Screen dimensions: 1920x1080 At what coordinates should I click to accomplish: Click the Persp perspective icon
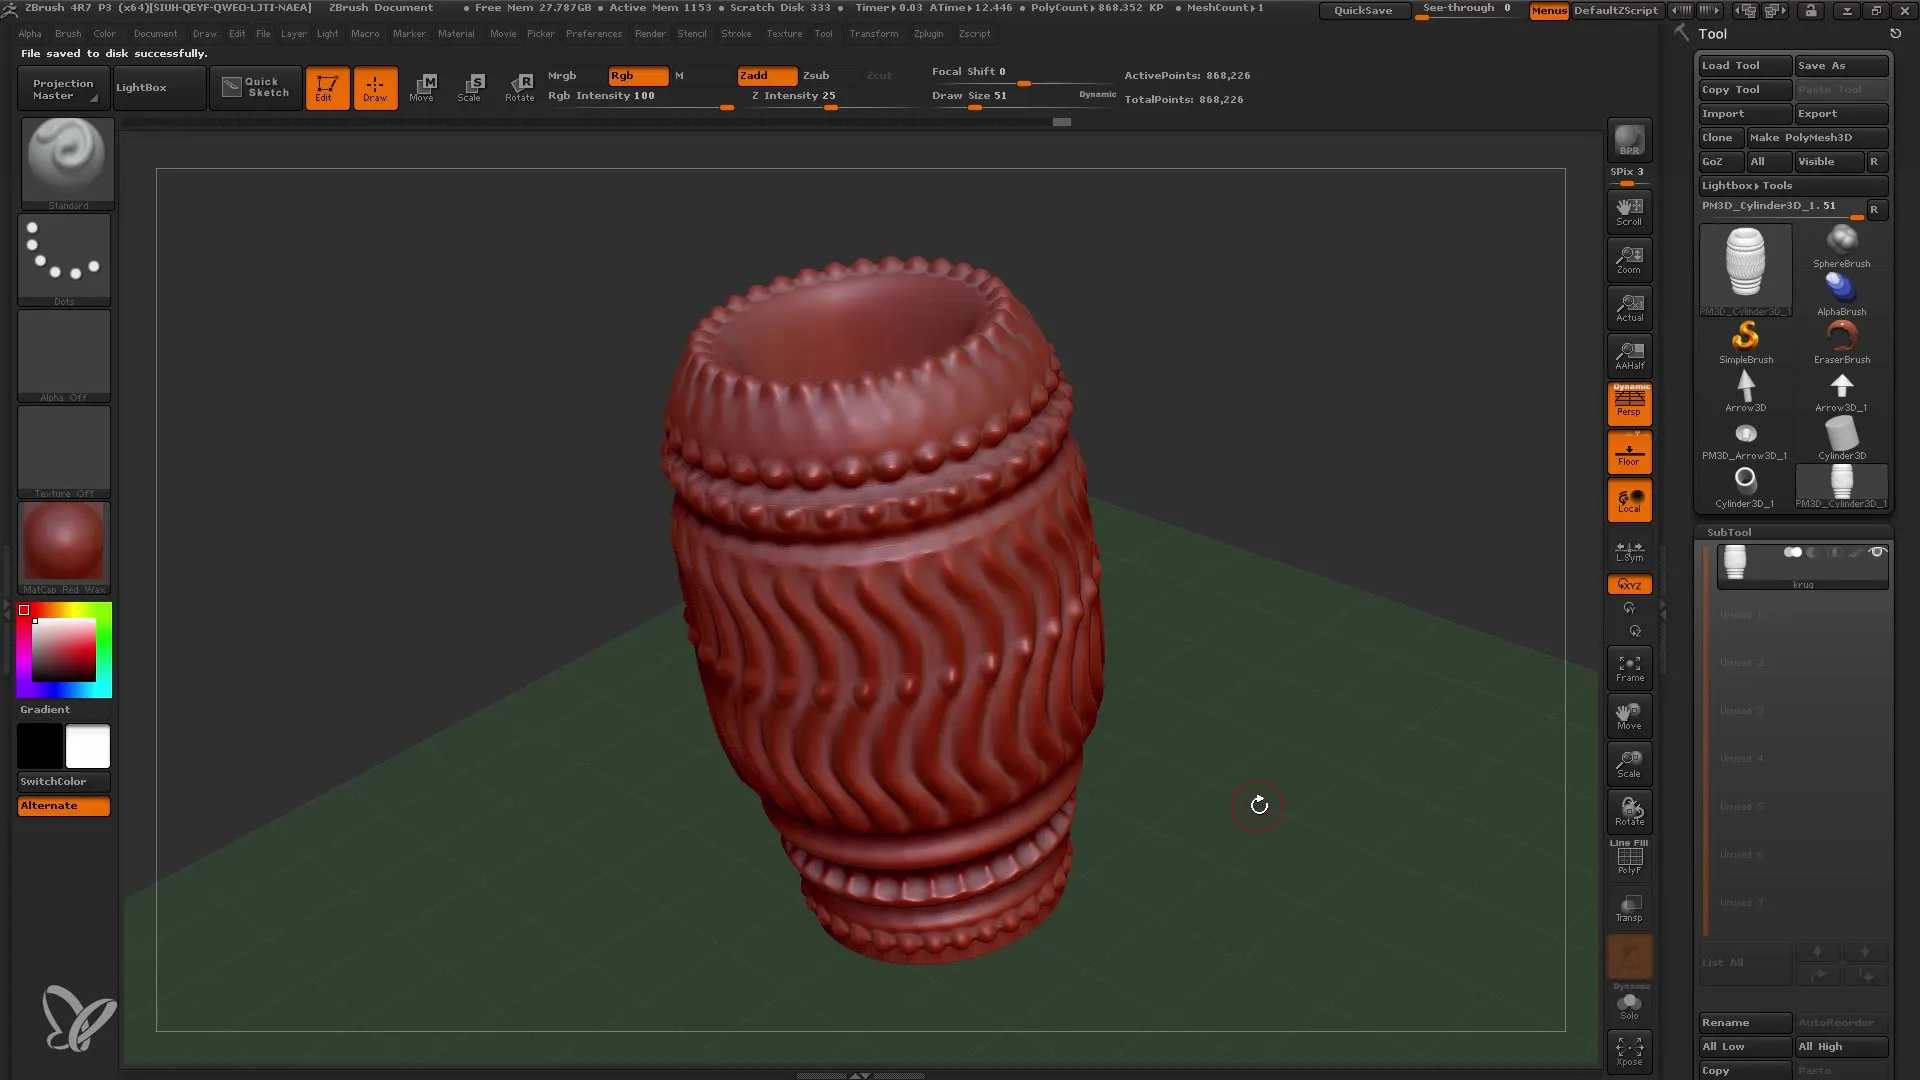click(1630, 402)
